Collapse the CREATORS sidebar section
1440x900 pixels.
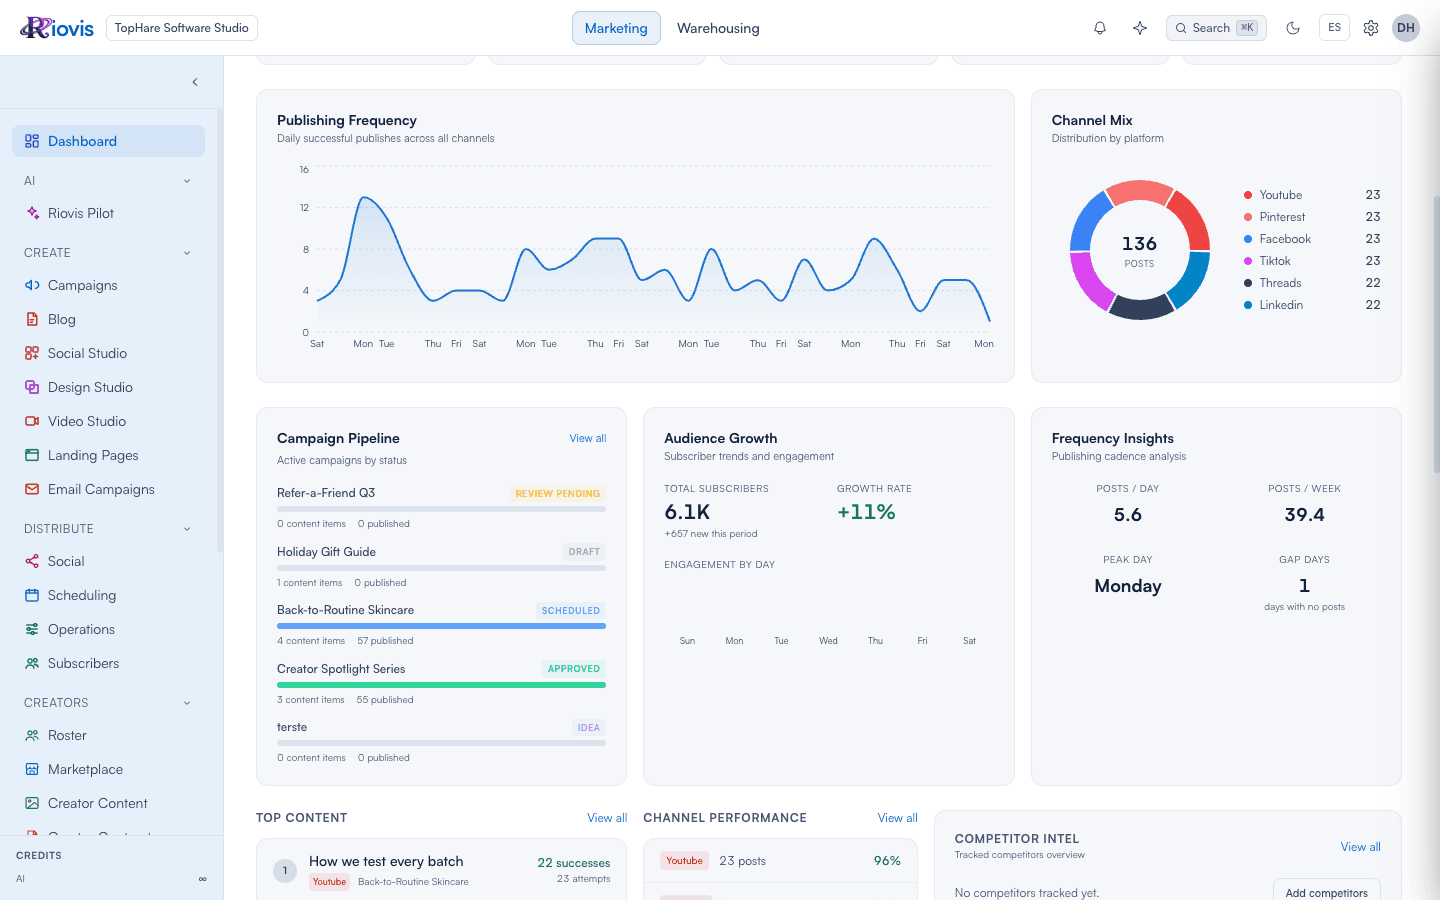[187, 703]
